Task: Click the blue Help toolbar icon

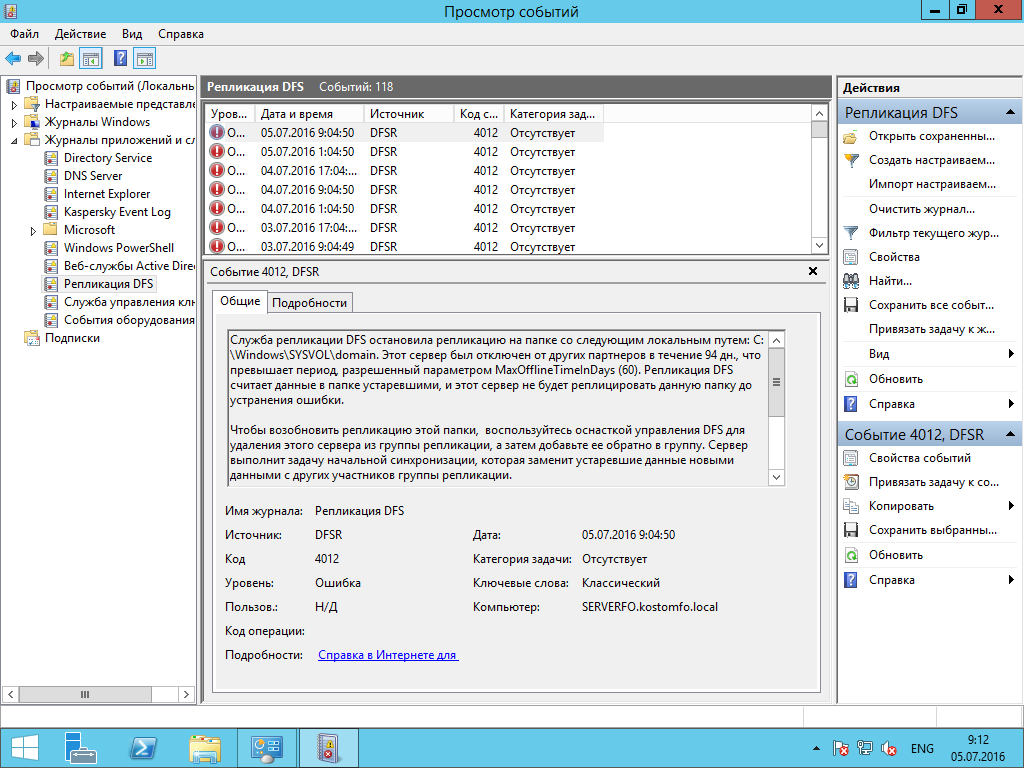Action: coord(120,58)
